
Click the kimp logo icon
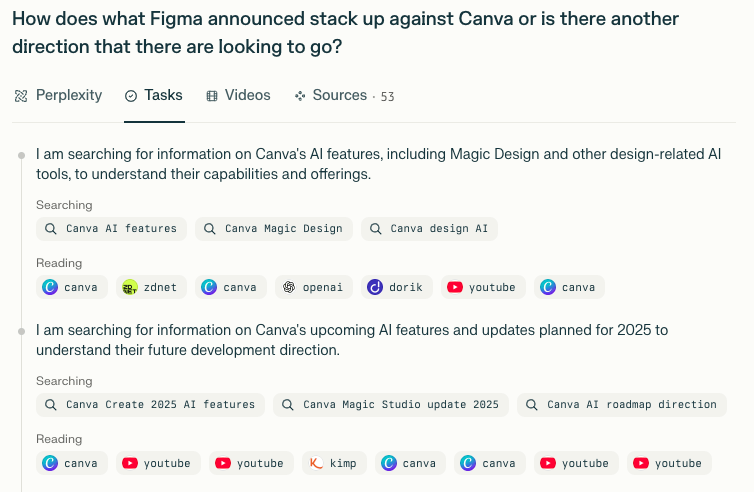tap(316, 463)
